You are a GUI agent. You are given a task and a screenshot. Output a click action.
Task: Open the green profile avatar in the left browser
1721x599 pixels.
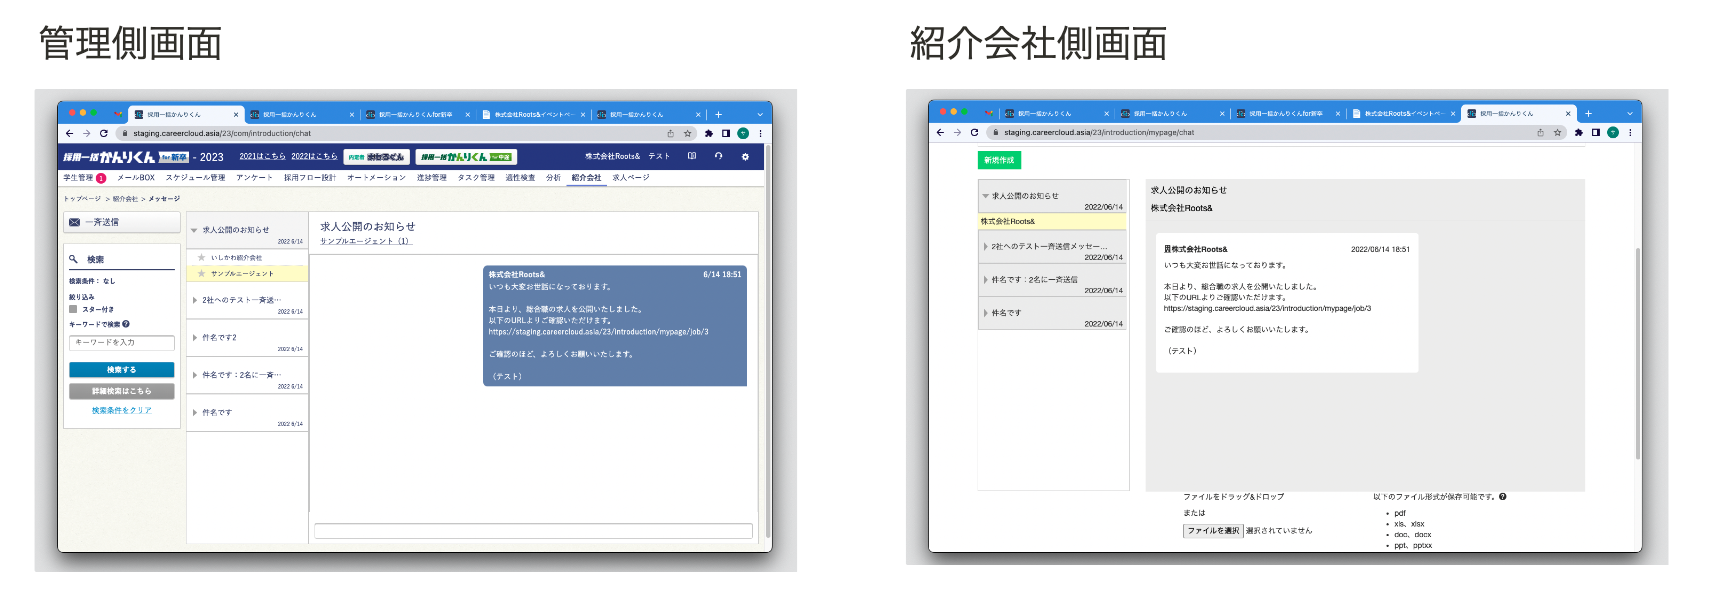point(743,133)
